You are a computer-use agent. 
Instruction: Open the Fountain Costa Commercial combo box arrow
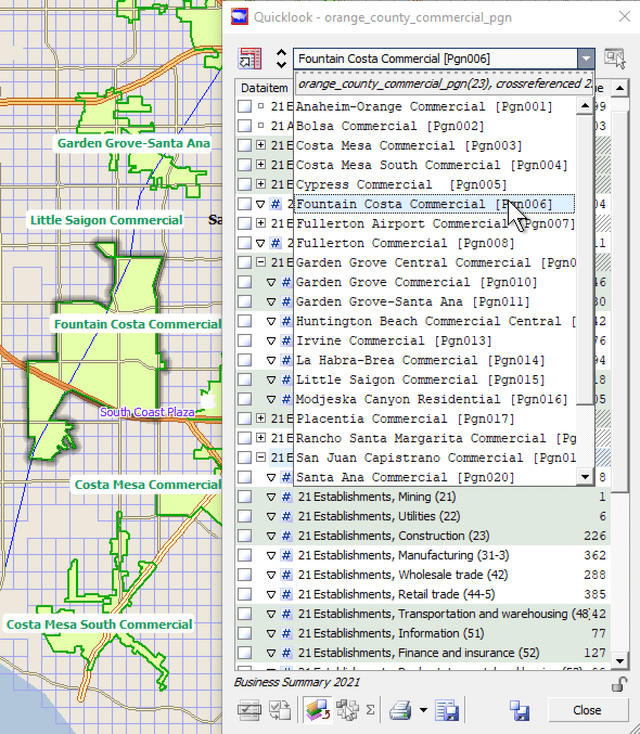pos(585,59)
